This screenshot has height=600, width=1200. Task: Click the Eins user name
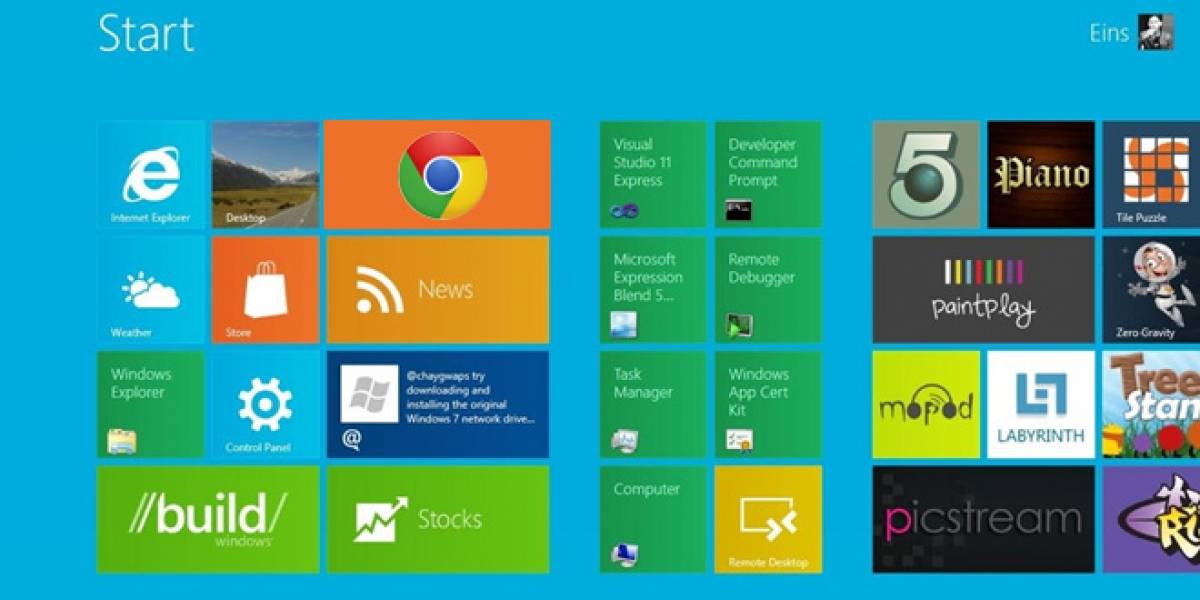1109,33
